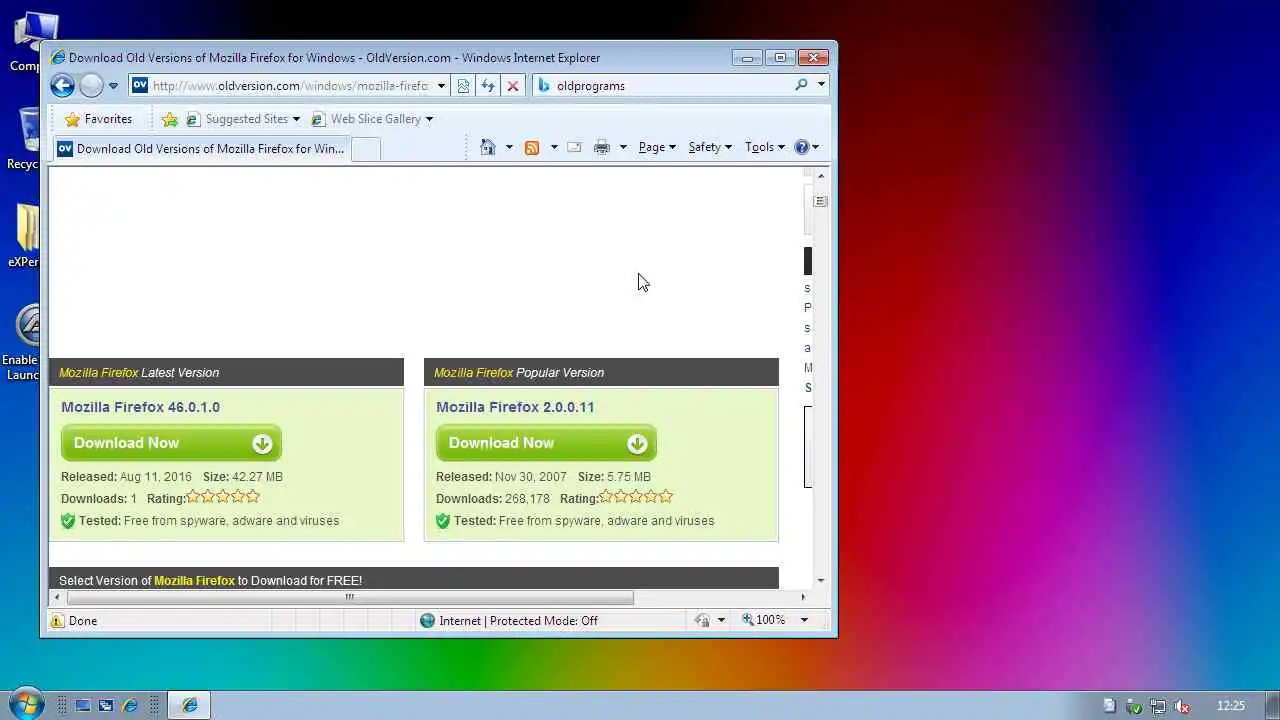Click the muted volume tray icon

pyautogui.click(x=1183, y=706)
